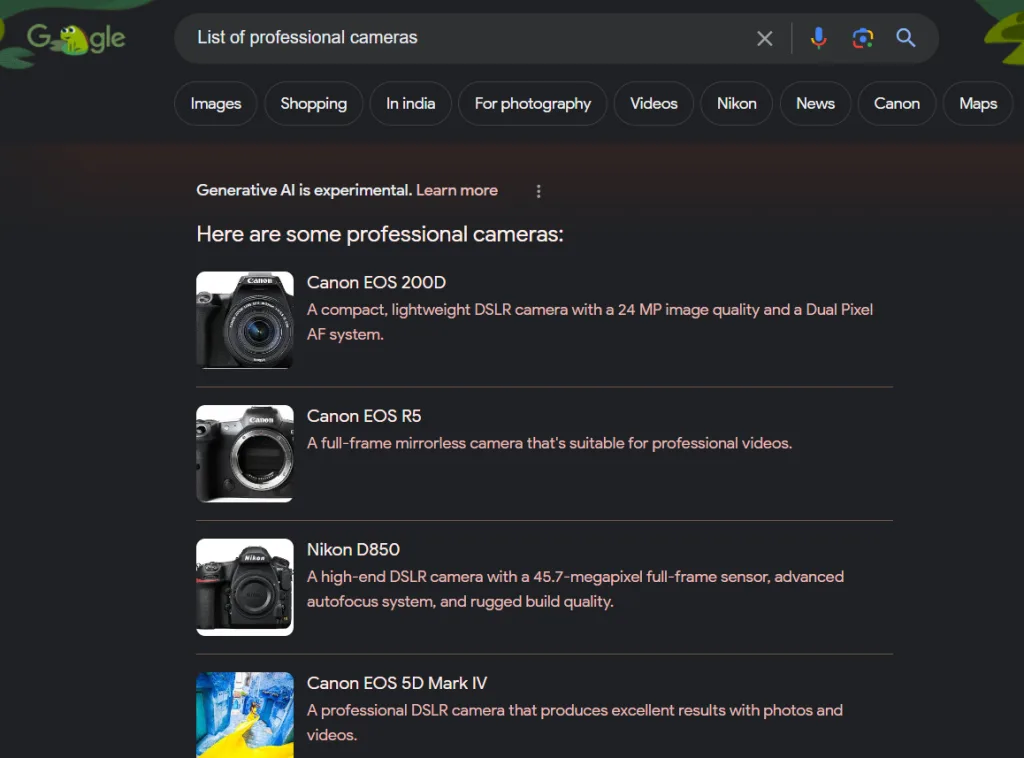
Task: Start voice search with microphone icon
Action: click(x=818, y=38)
